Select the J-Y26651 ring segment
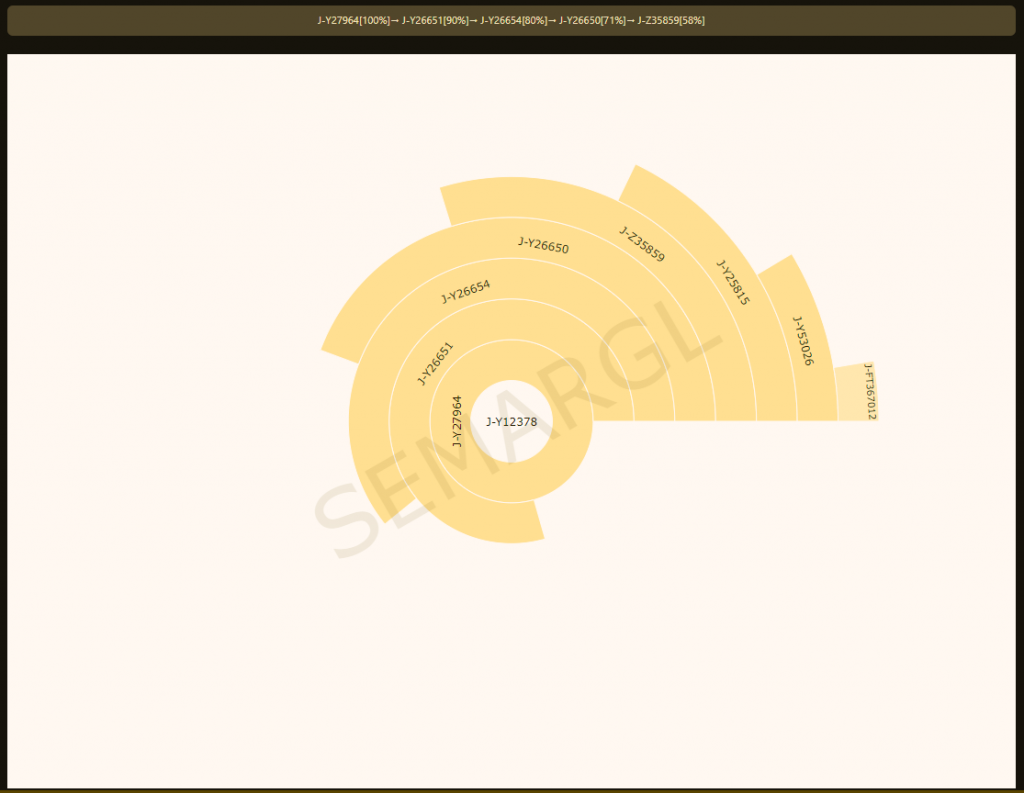The width and height of the screenshot is (1024, 793). coord(435,364)
